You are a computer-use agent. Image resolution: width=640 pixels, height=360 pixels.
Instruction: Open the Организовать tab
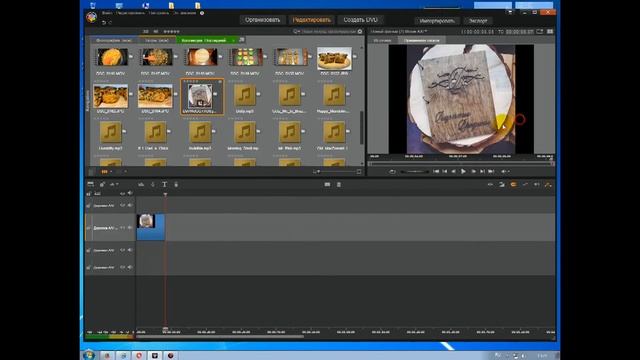point(262,20)
